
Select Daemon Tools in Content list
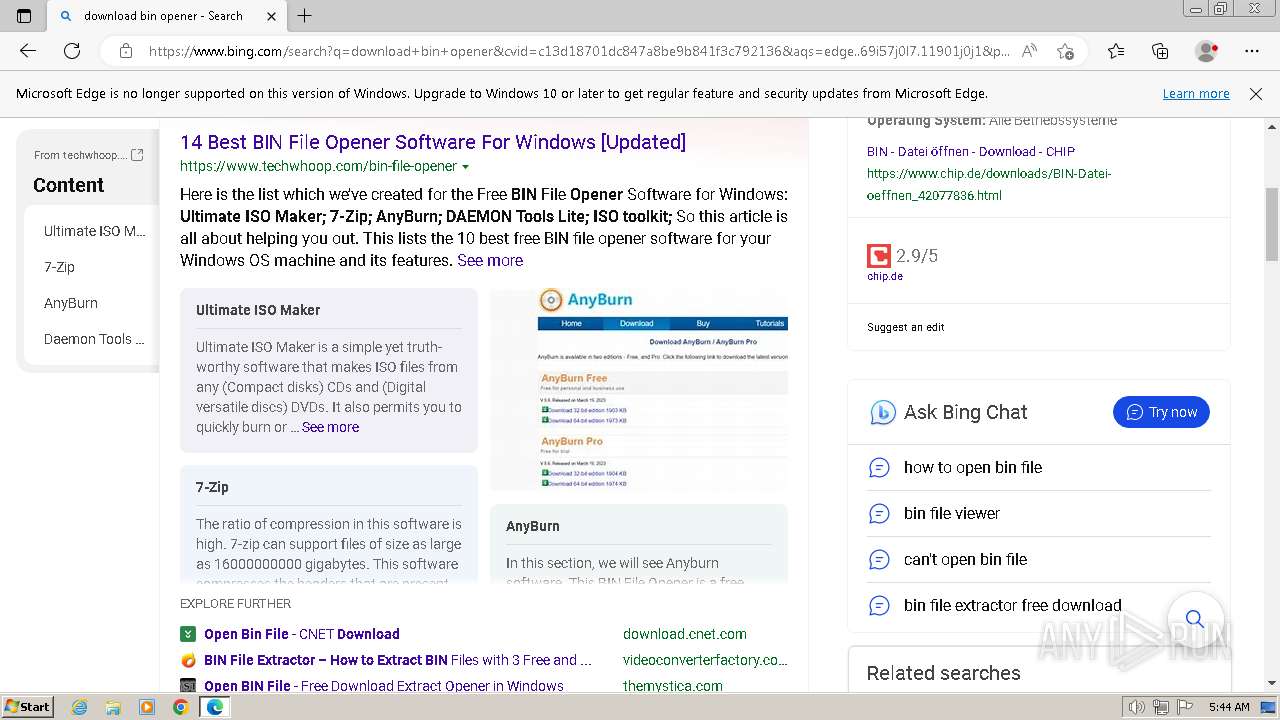click(94, 339)
